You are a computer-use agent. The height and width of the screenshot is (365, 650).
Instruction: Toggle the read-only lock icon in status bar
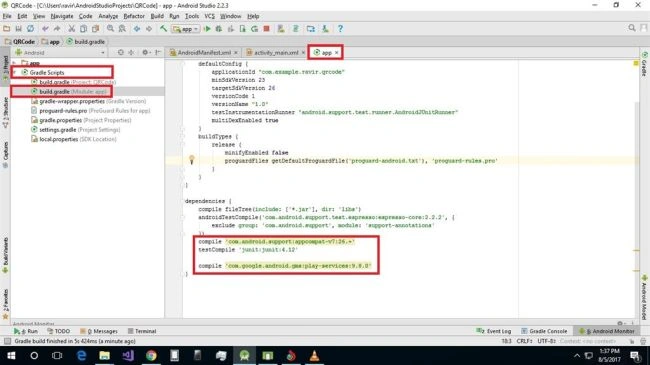632,341
